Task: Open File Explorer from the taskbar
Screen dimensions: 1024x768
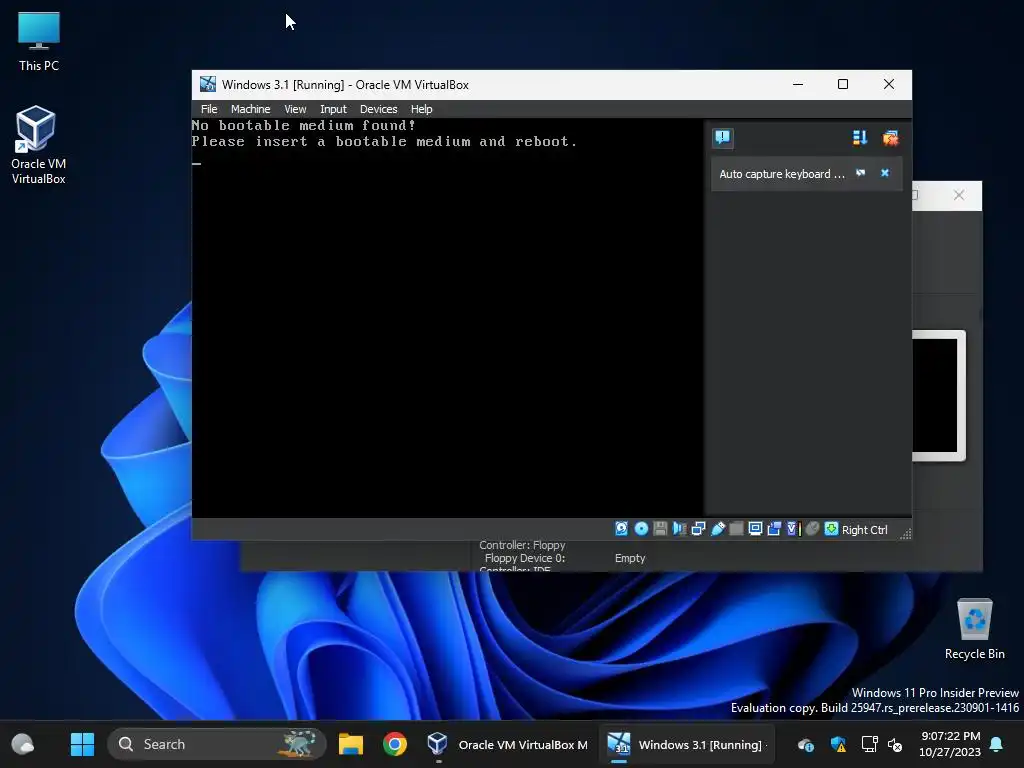Action: click(351, 744)
